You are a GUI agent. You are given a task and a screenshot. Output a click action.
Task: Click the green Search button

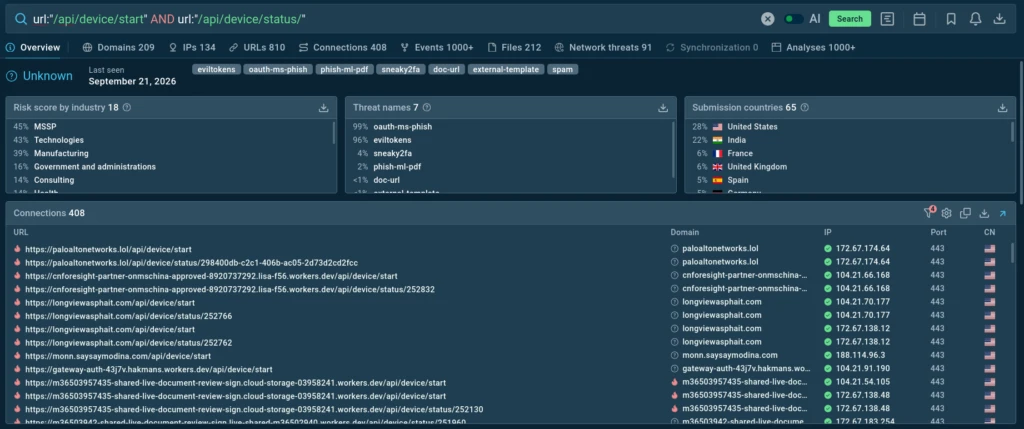pos(850,19)
